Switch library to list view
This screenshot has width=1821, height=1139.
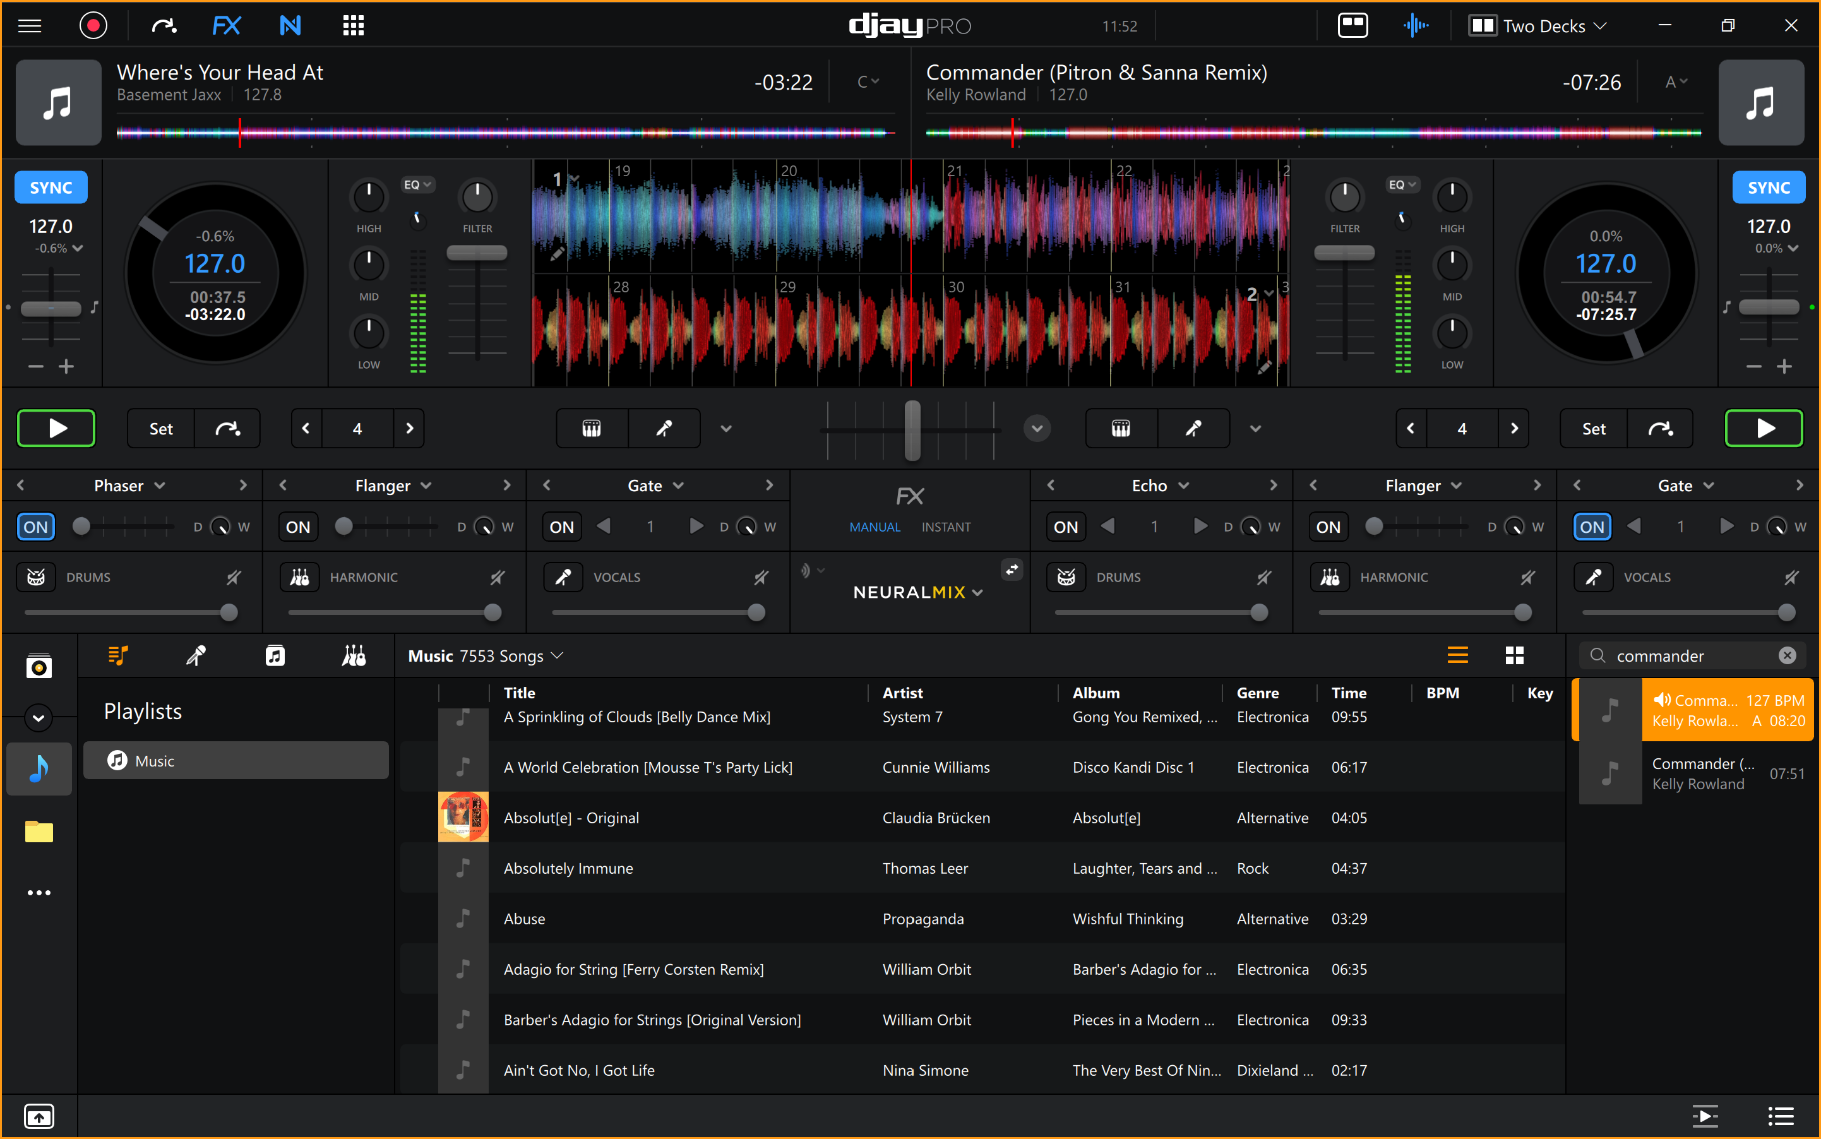(1458, 656)
